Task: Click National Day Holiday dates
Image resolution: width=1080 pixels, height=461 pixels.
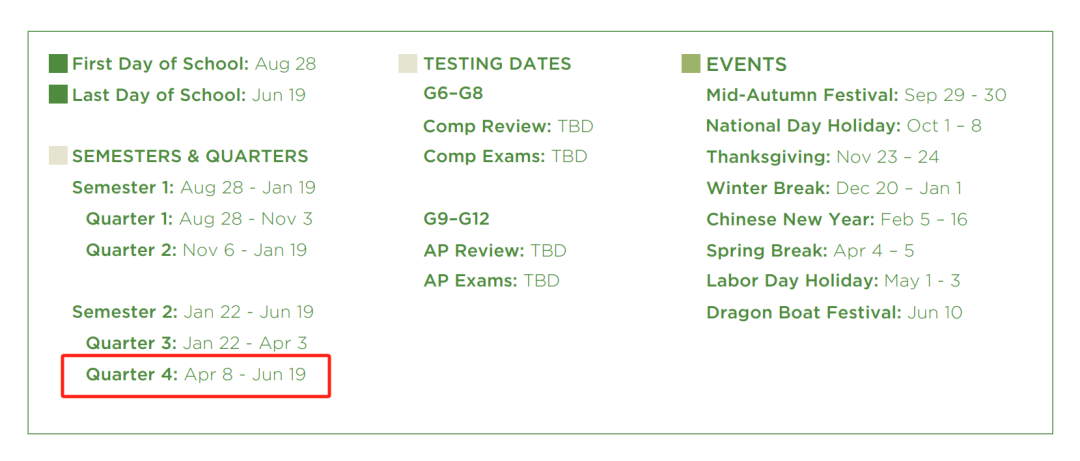Action: (x=944, y=126)
